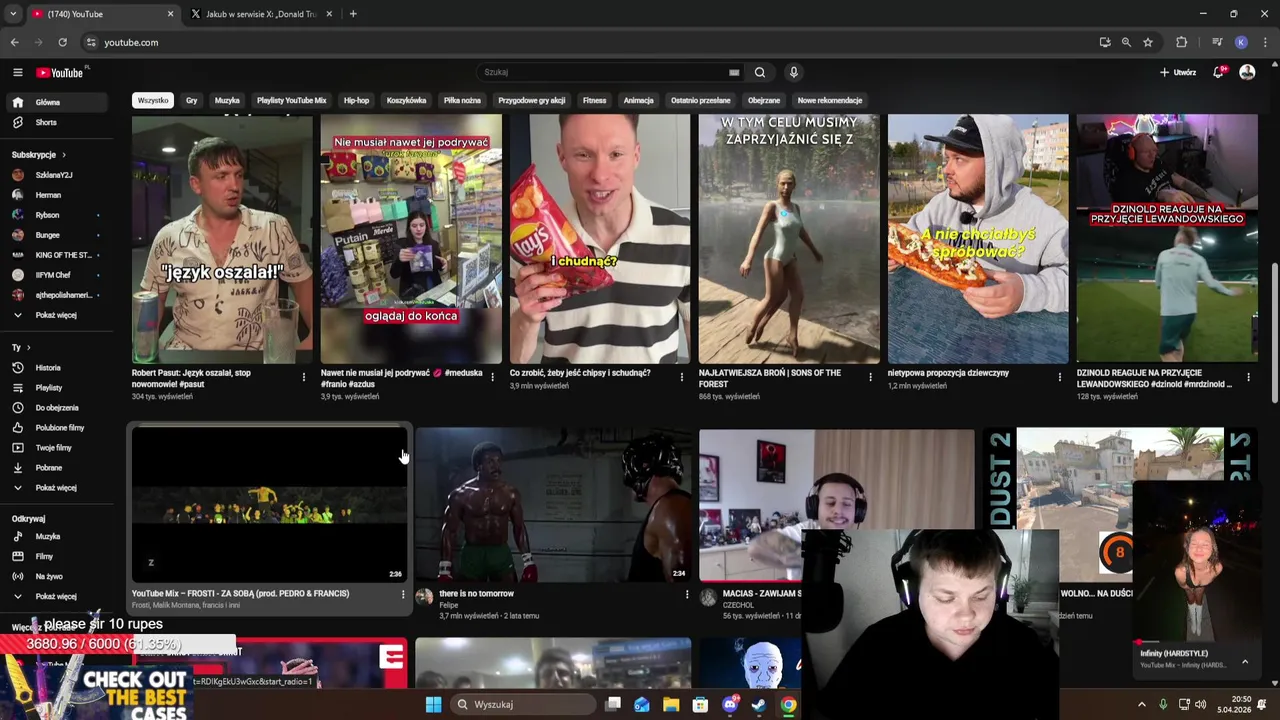Open Filmy under Odkrywaj

point(55,556)
